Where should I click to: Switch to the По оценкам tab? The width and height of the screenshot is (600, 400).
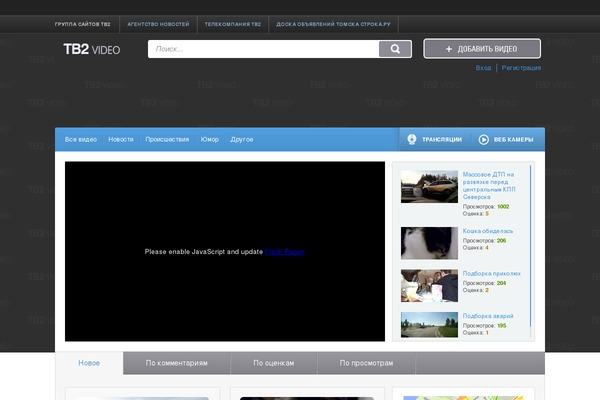click(274, 363)
